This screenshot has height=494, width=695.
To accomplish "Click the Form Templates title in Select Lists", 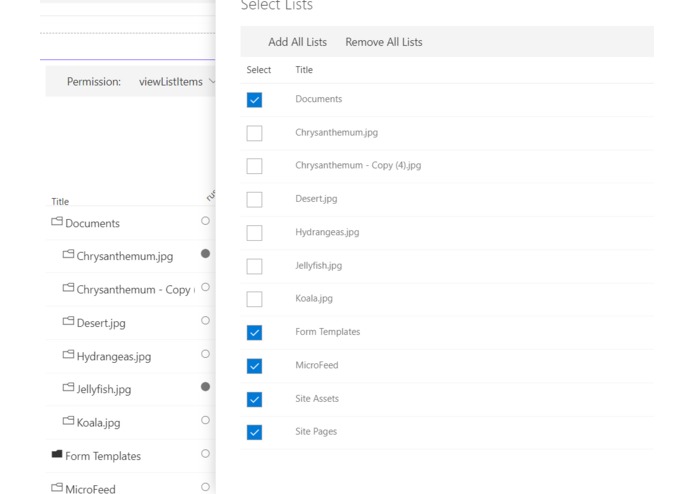I will [x=328, y=332].
